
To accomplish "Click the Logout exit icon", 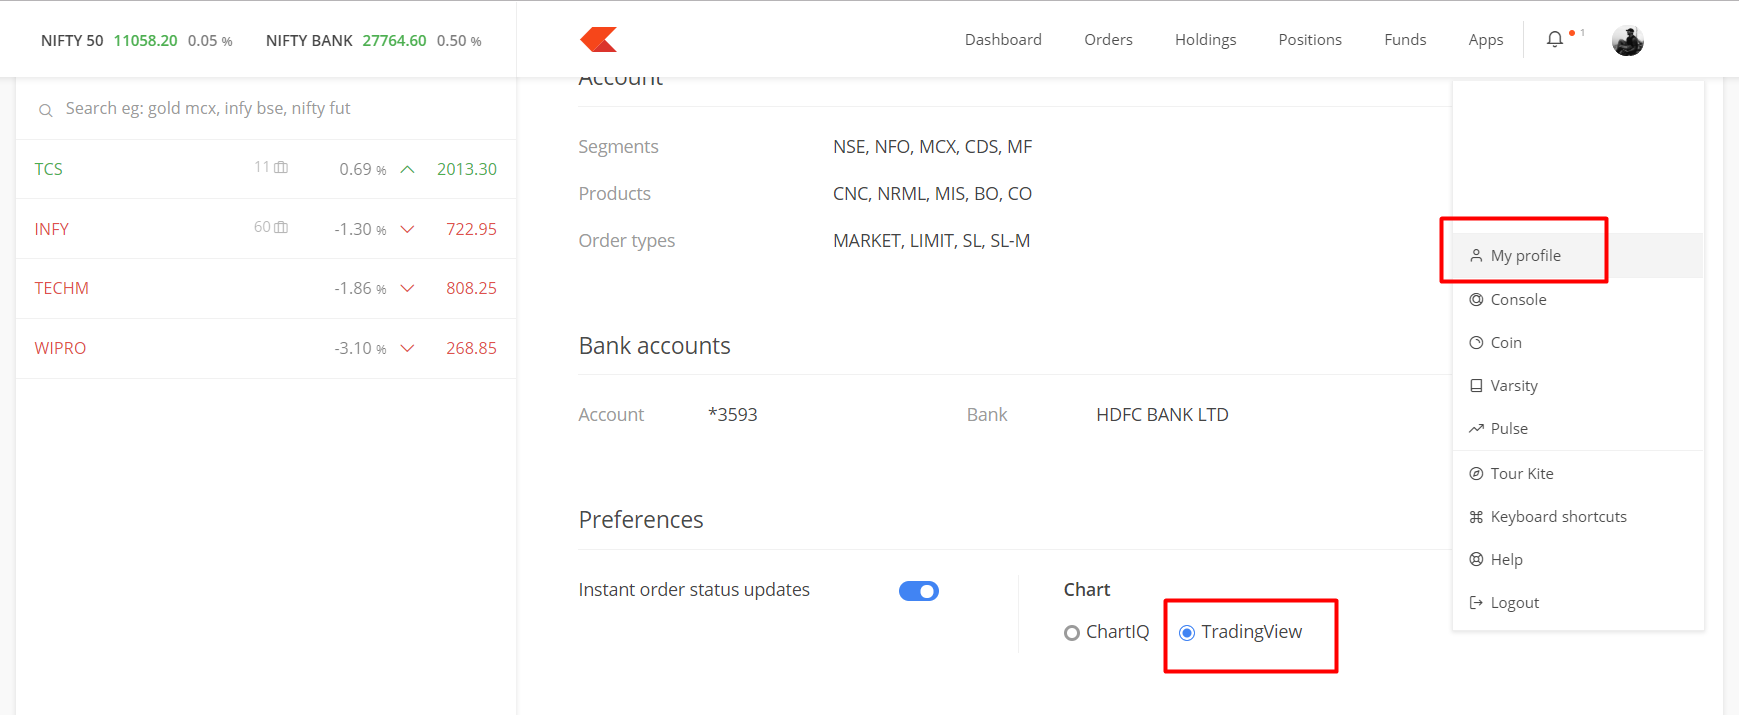I will [1476, 602].
